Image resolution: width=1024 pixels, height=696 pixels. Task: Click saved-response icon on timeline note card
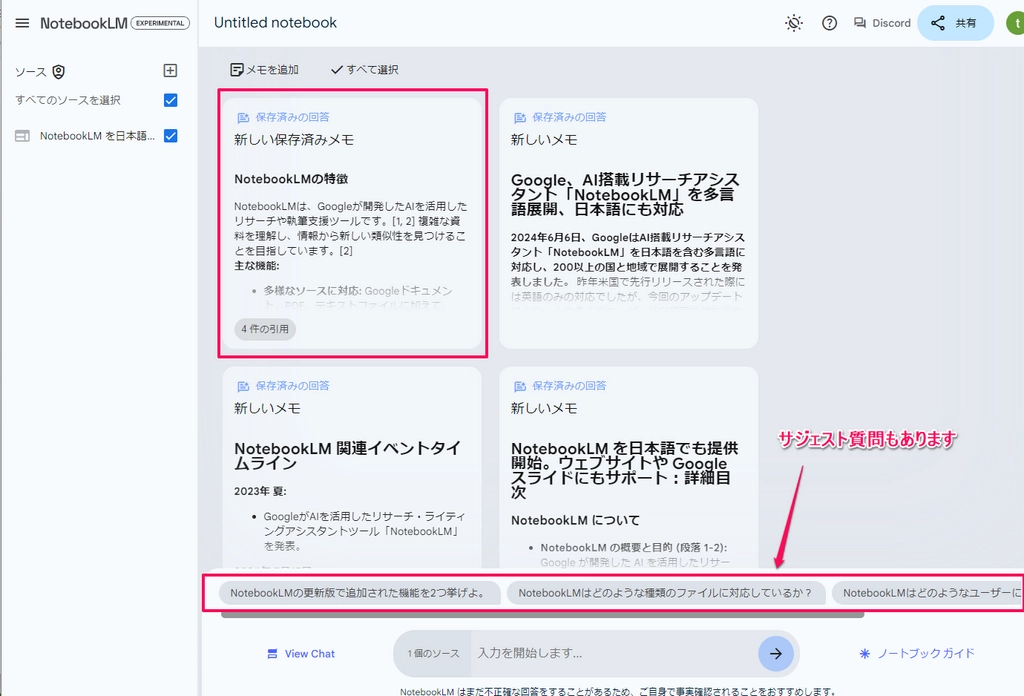coord(243,386)
